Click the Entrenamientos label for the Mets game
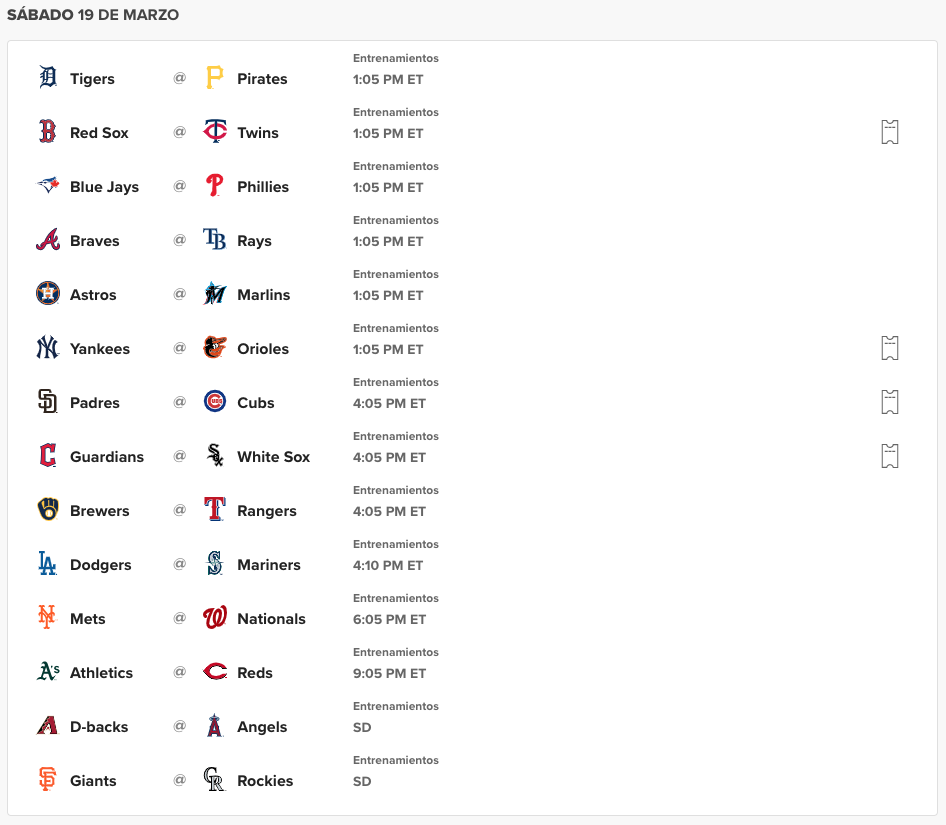 tap(395, 597)
